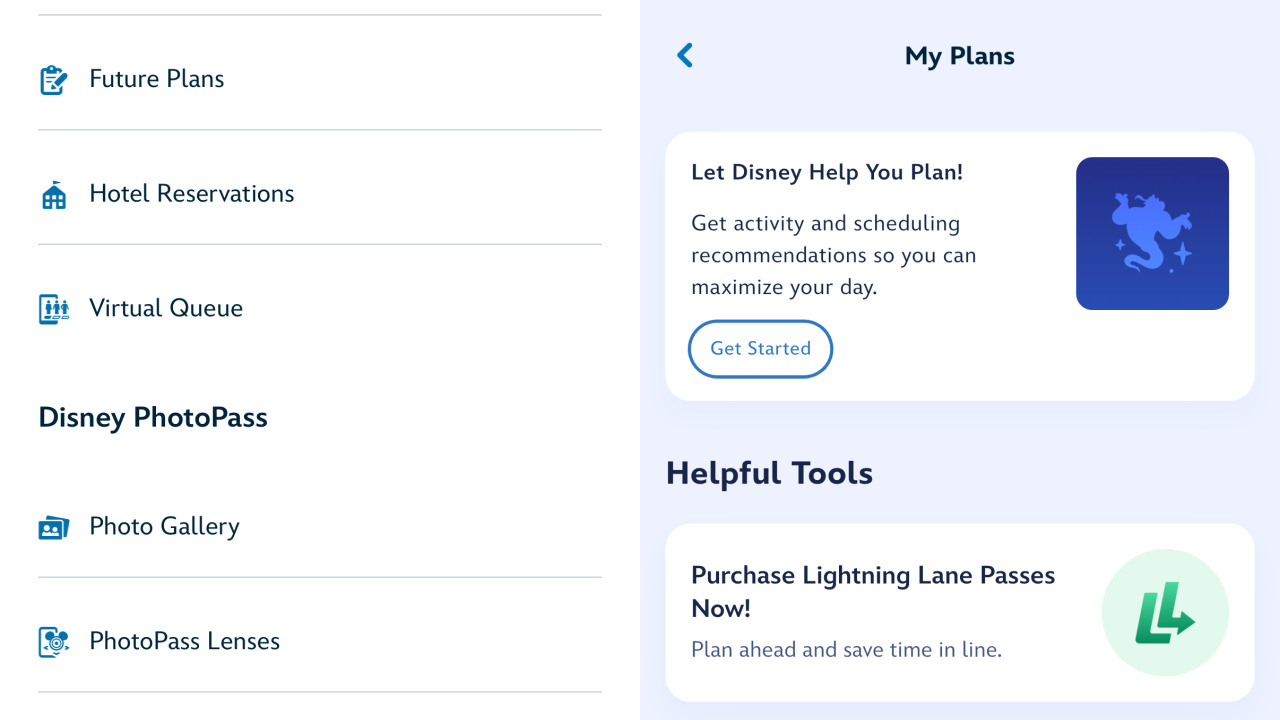Click the Helpful Tools section heading
The image size is (1280, 720).
(x=769, y=473)
